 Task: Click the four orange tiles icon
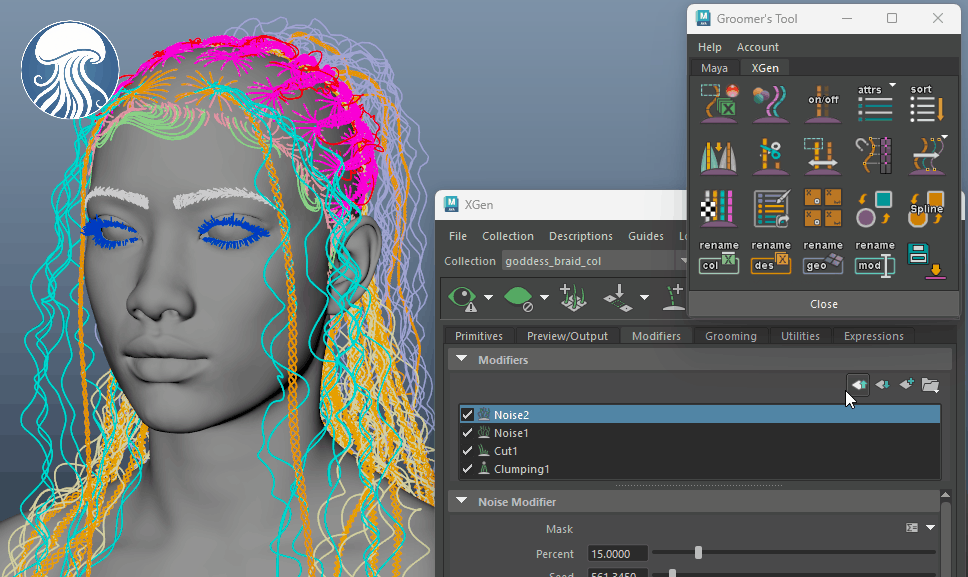pyautogui.click(x=823, y=208)
